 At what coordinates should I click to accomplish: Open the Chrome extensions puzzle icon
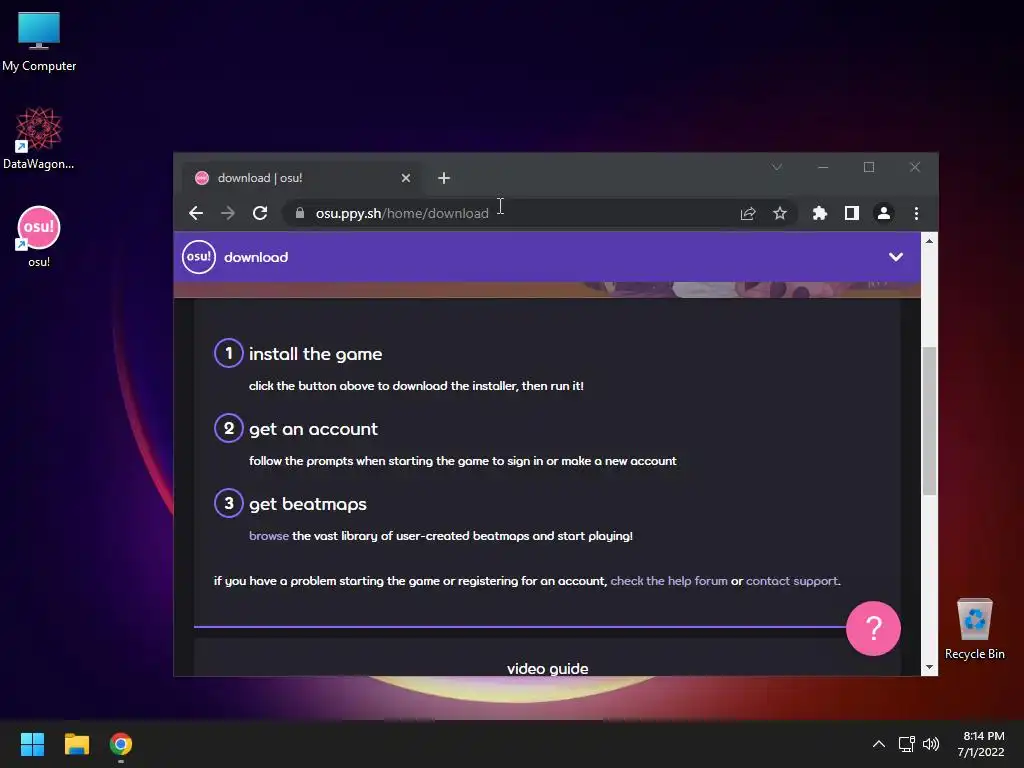pyautogui.click(x=820, y=213)
